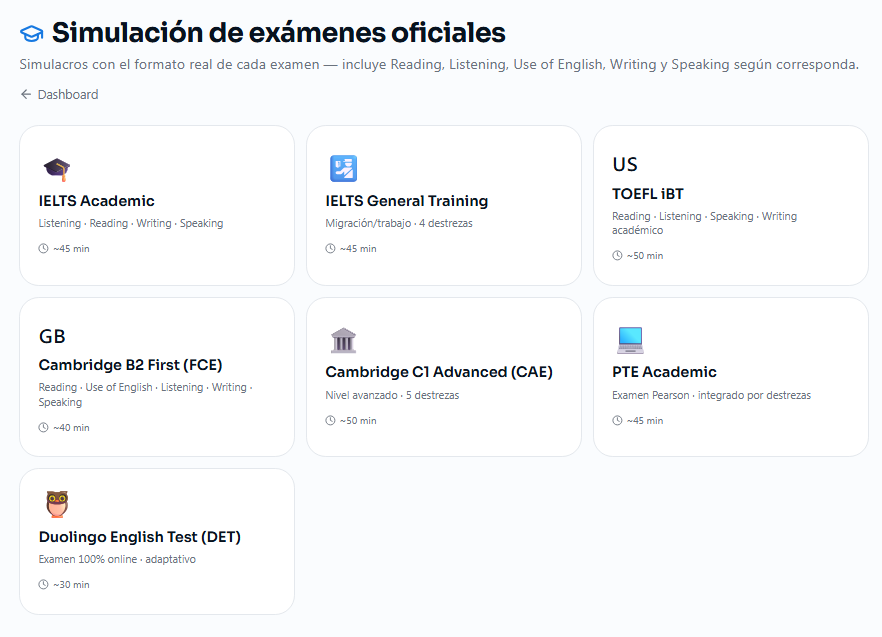Screen dimensions: 882x637
Task: Click the clock icon on IELTS Academic card
Action: 43,249
